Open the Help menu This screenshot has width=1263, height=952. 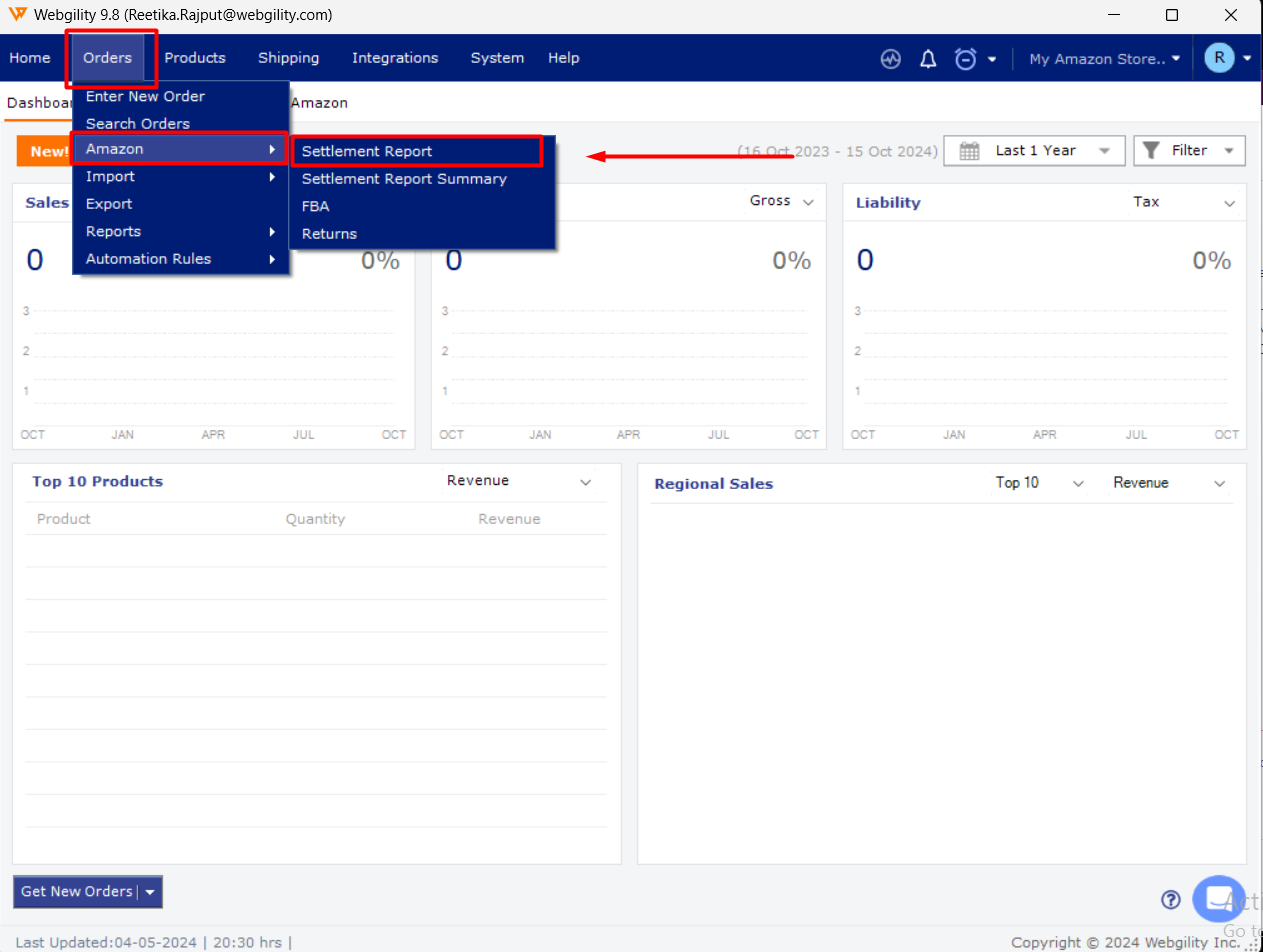pyautogui.click(x=564, y=58)
